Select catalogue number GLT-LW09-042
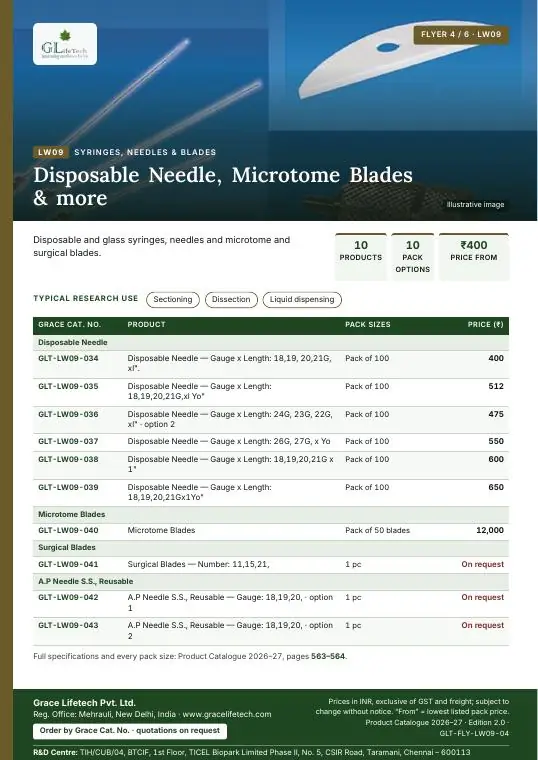 point(68,598)
